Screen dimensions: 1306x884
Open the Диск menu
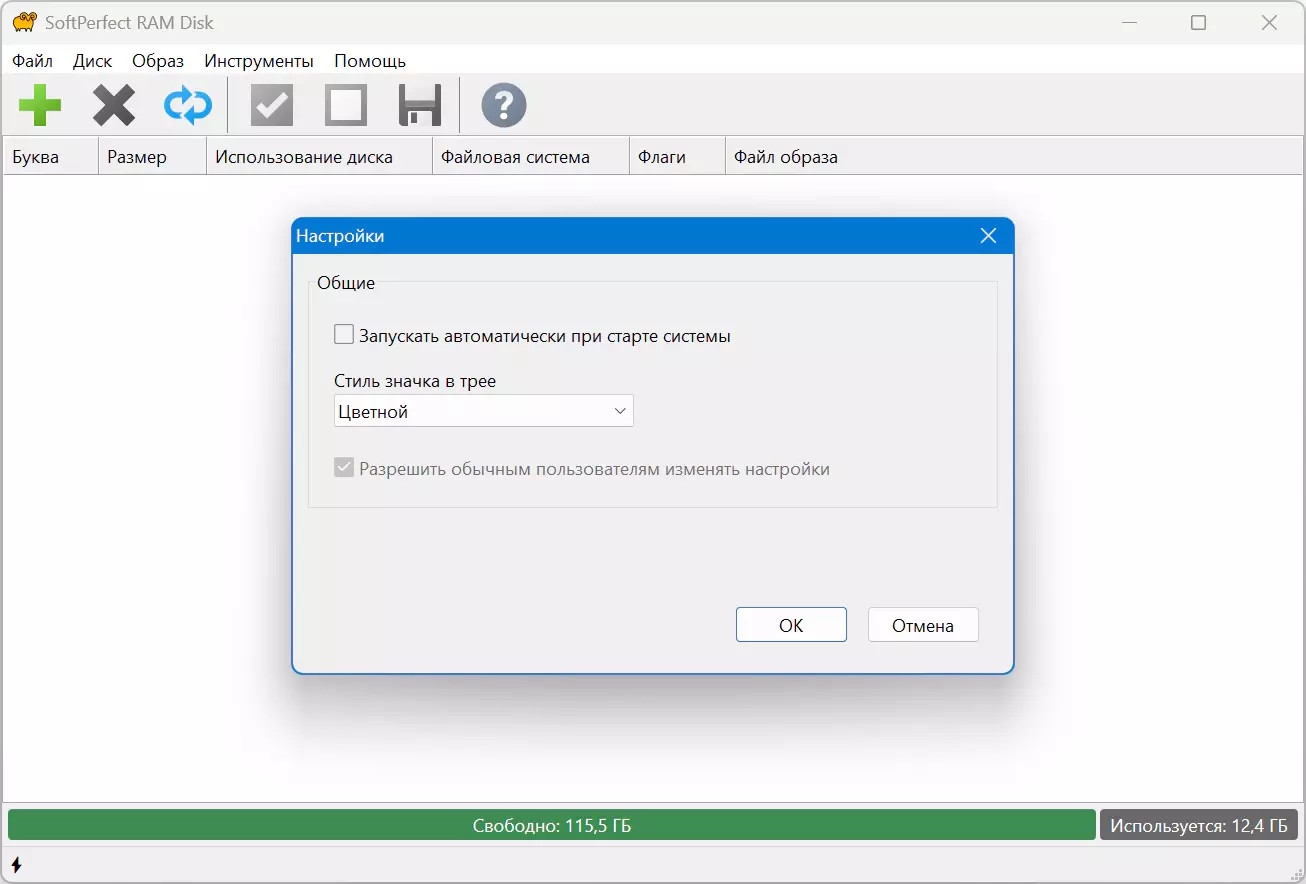click(x=93, y=61)
